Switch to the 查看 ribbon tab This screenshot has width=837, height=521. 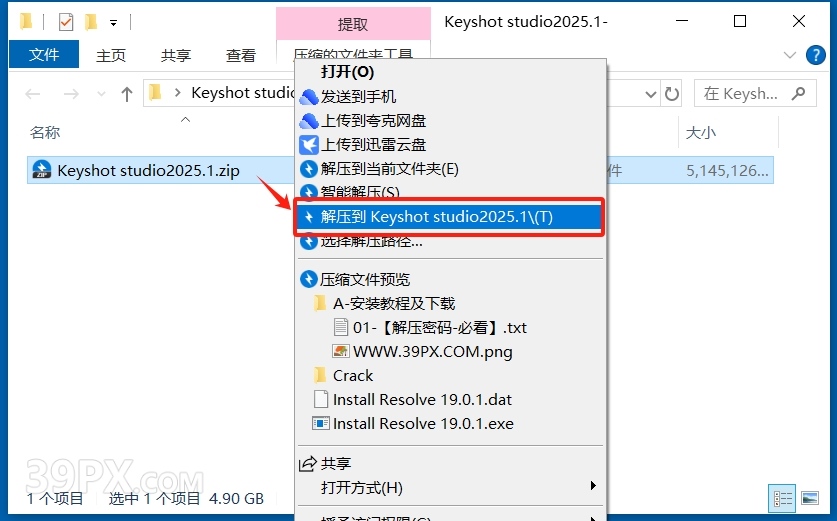click(x=241, y=55)
